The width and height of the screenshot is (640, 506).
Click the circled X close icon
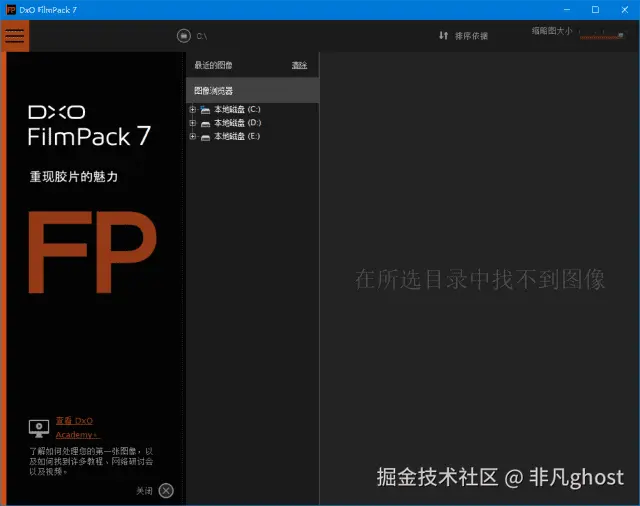point(166,490)
